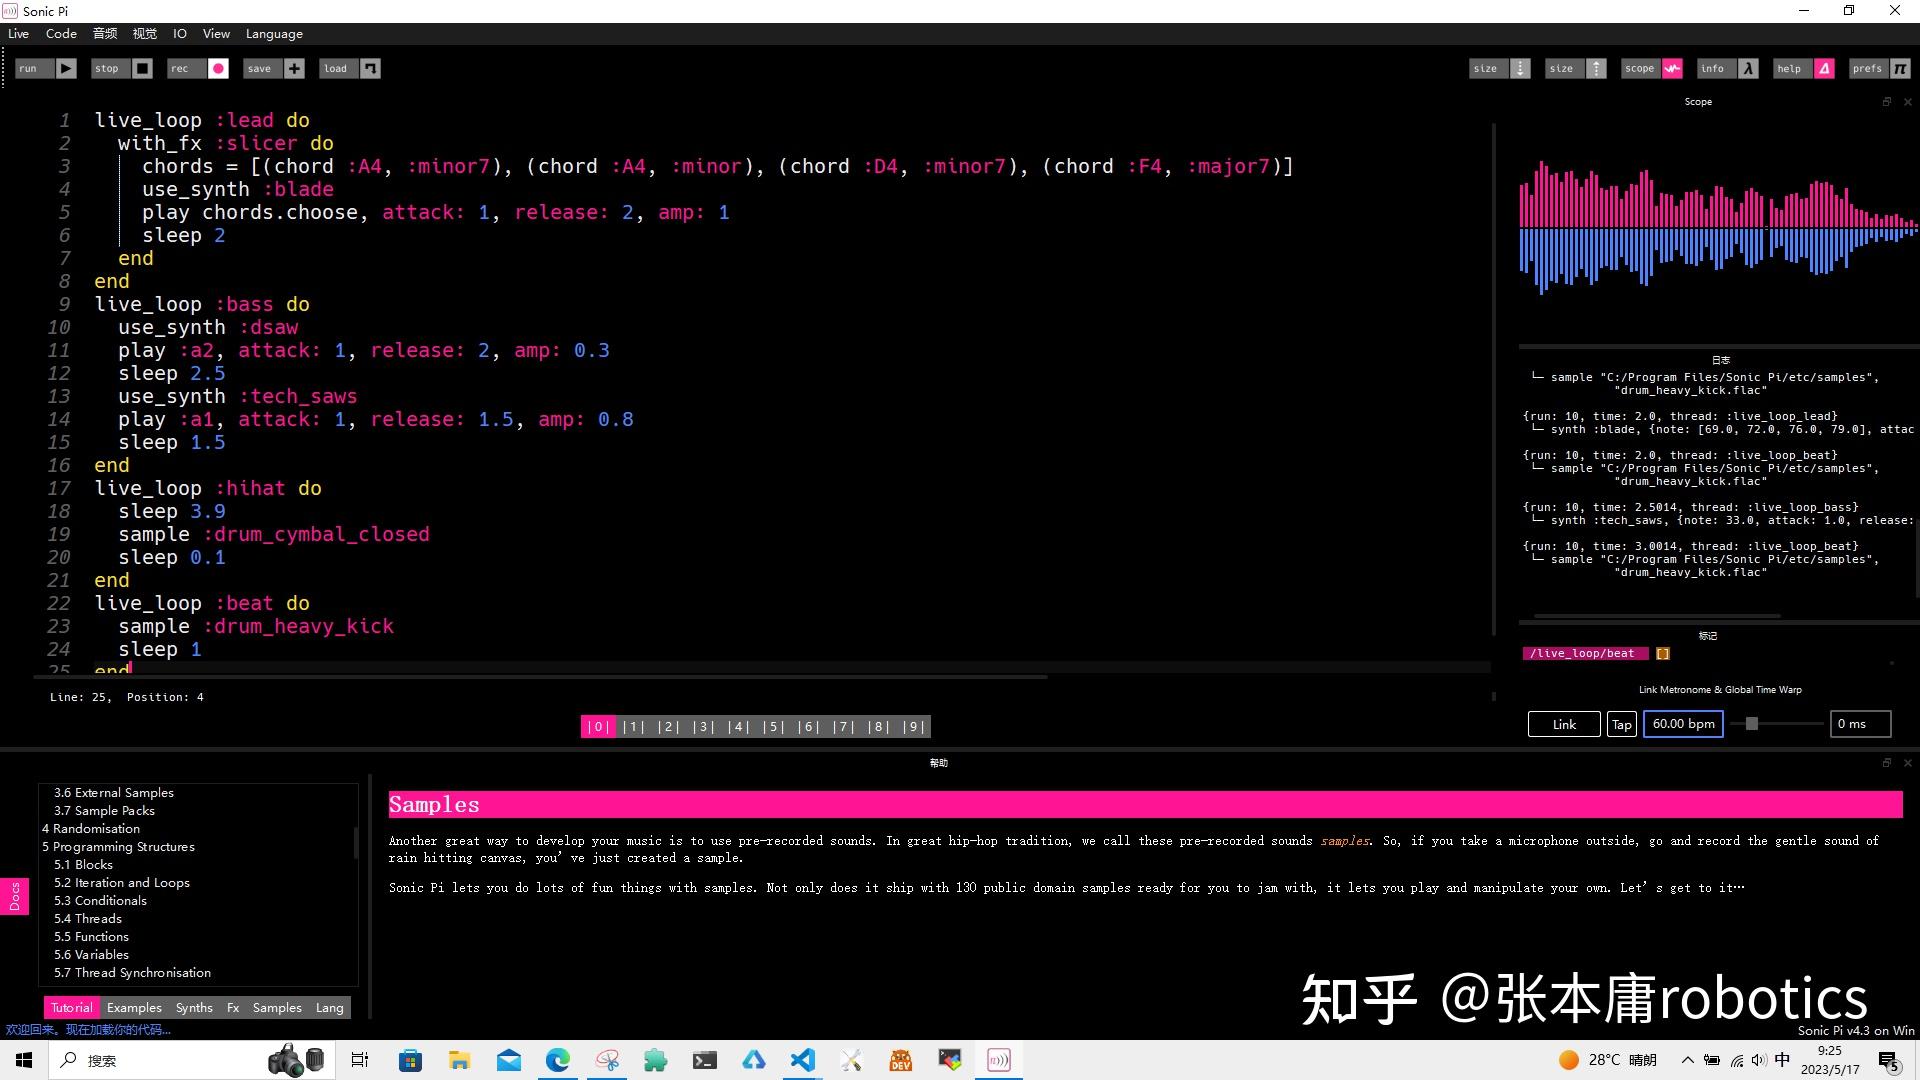Screen dimensions: 1920x1080
Task: Switch to the Examples tab
Action: pyautogui.click(x=133, y=1007)
